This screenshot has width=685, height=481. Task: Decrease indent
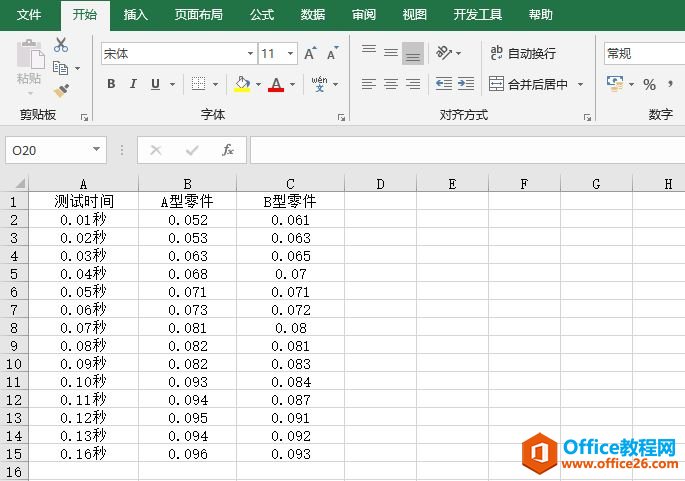444,83
